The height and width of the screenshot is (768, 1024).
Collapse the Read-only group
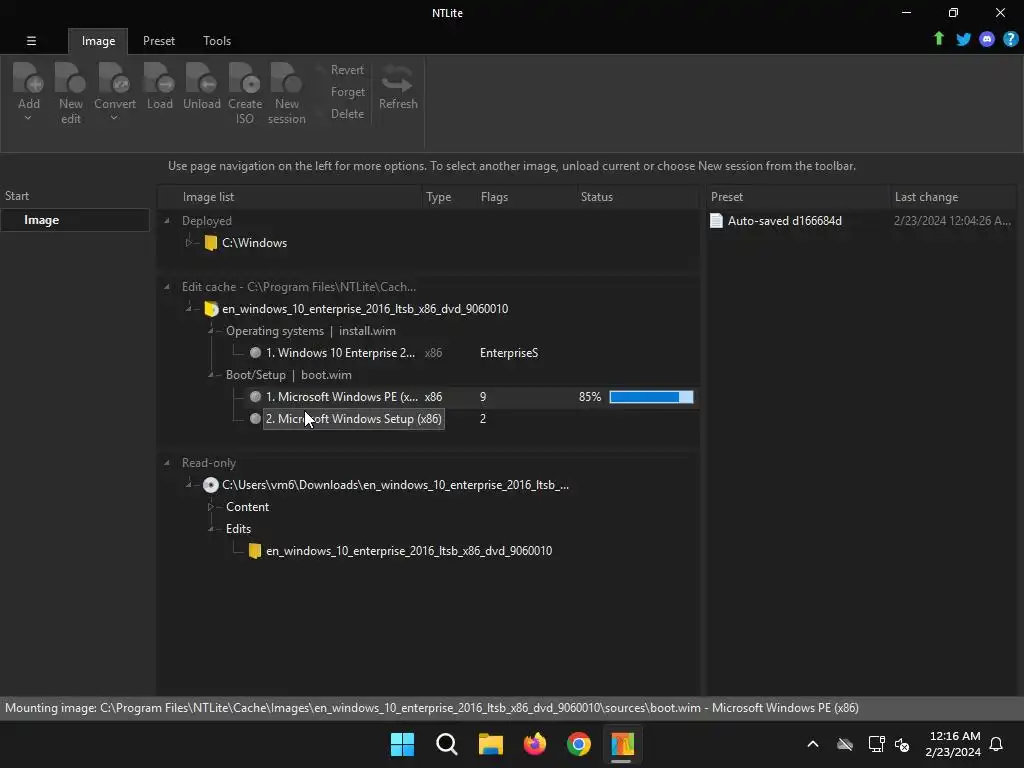pyautogui.click(x=167, y=463)
